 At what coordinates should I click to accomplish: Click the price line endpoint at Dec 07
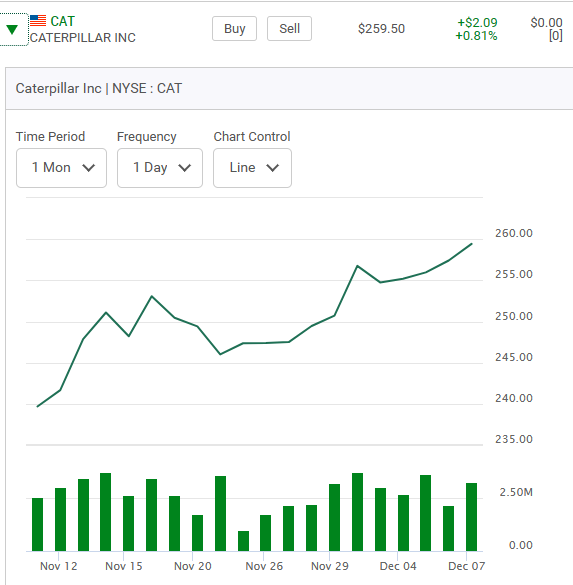472,244
